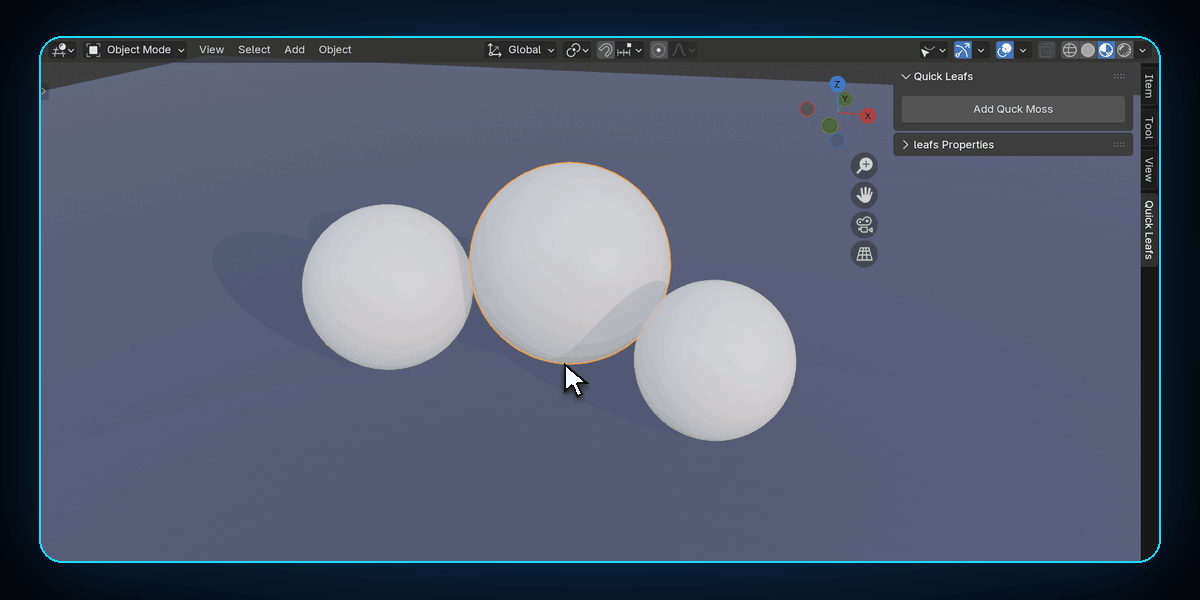Toggle the snapping magnet icon

606,50
